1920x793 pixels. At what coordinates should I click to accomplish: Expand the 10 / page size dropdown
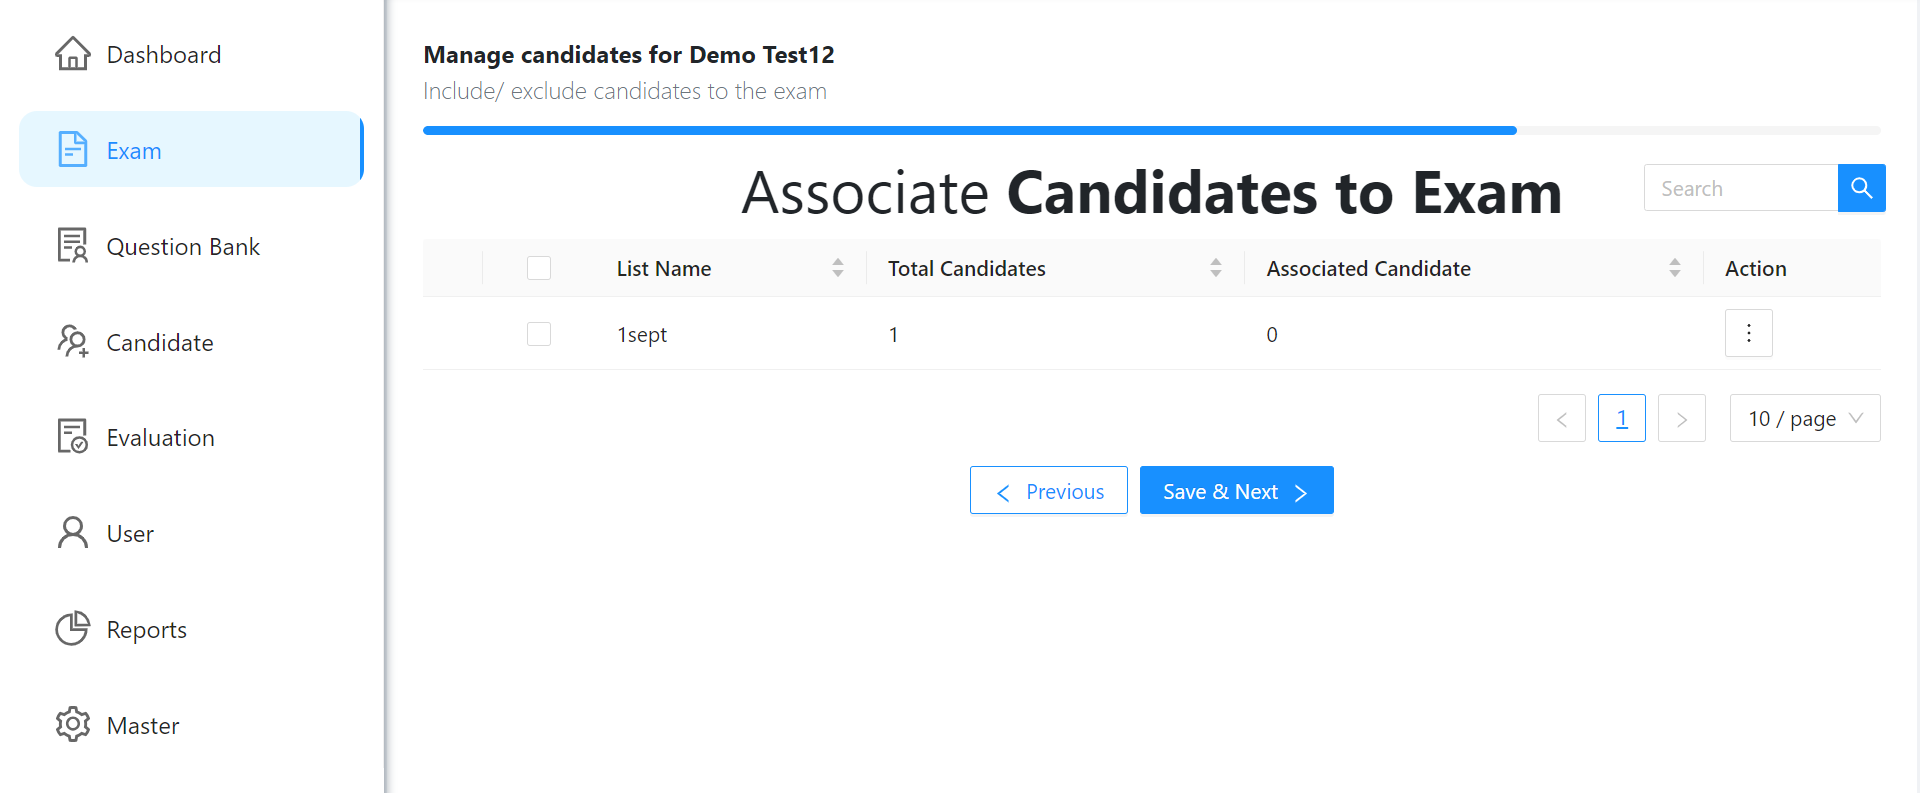point(1805,418)
